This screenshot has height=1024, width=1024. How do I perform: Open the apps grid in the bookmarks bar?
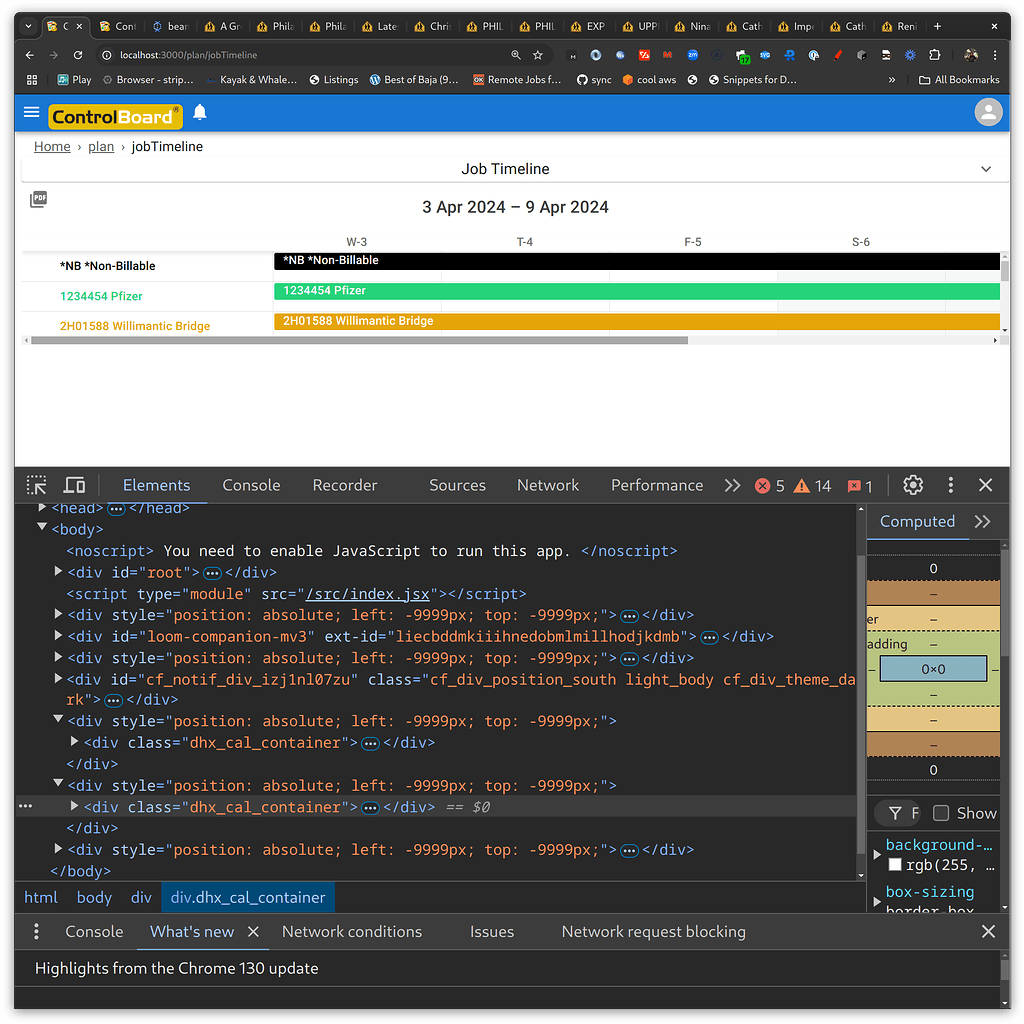click(32, 80)
